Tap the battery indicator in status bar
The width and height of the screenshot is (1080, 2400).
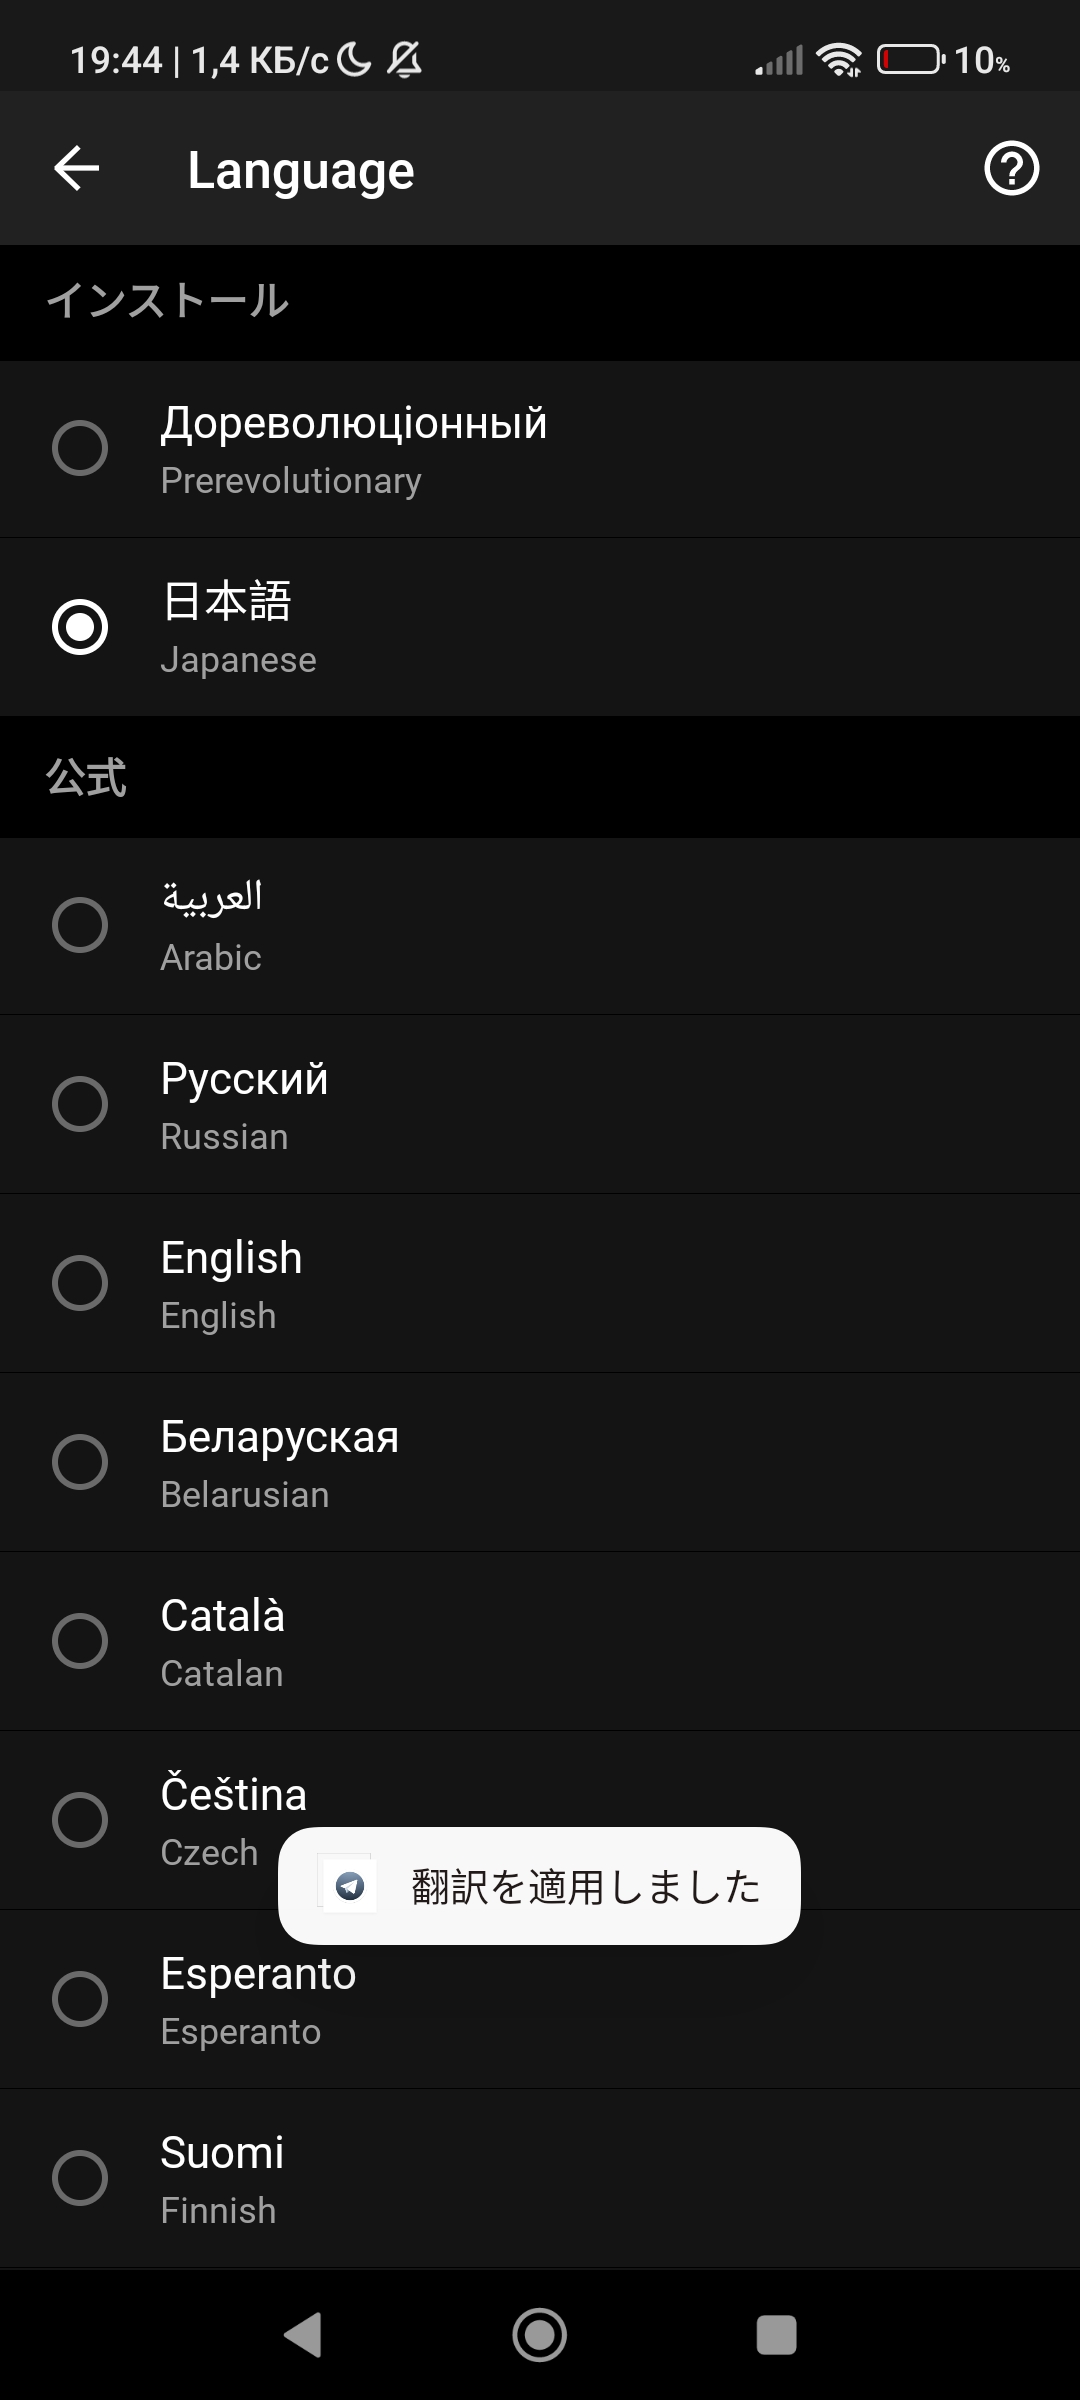point(910,60)
